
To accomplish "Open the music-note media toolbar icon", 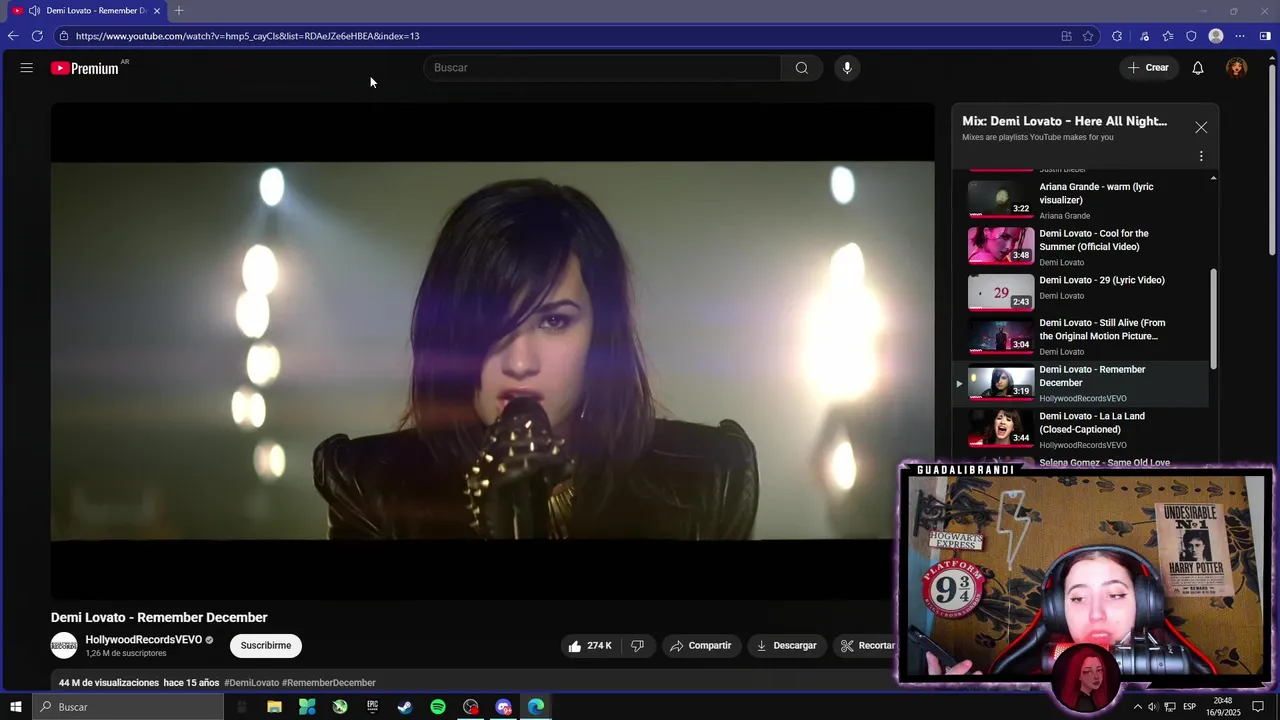I will coord(1144,36).
